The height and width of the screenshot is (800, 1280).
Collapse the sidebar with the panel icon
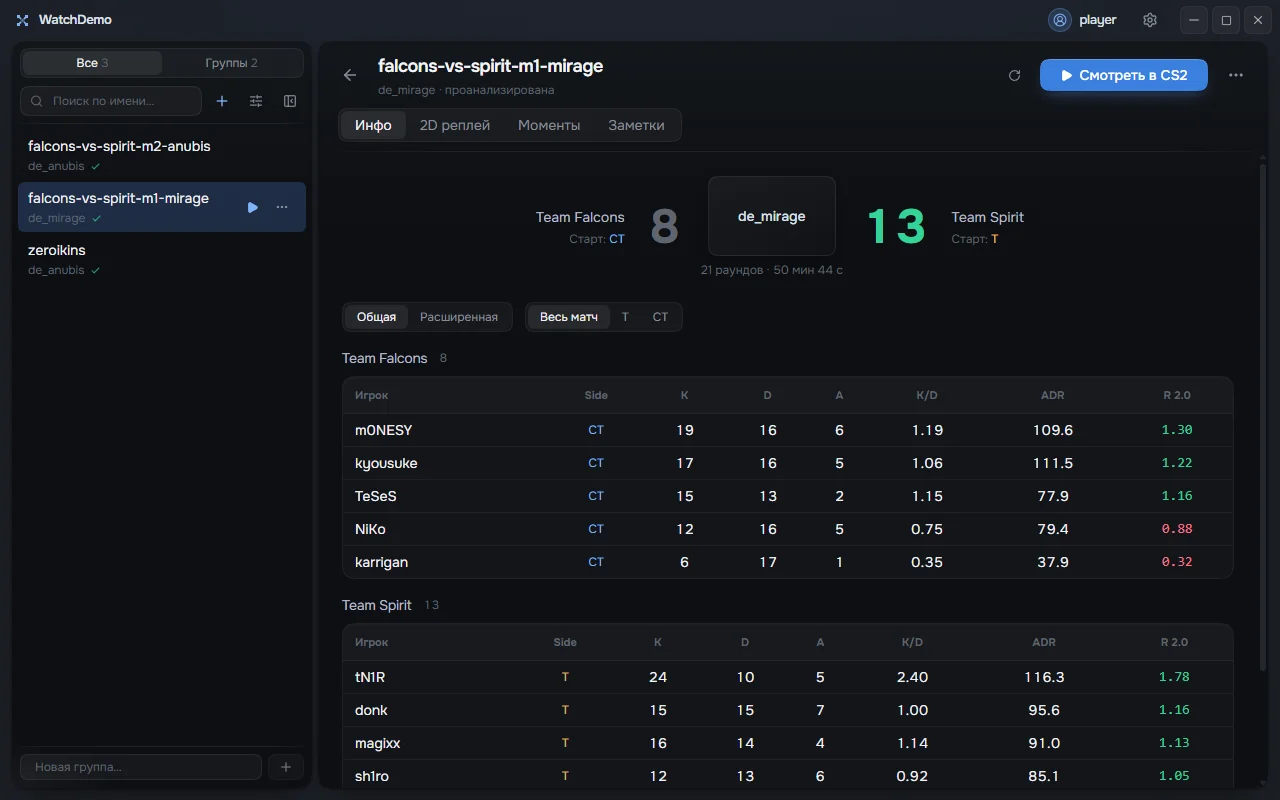[290, 101]
